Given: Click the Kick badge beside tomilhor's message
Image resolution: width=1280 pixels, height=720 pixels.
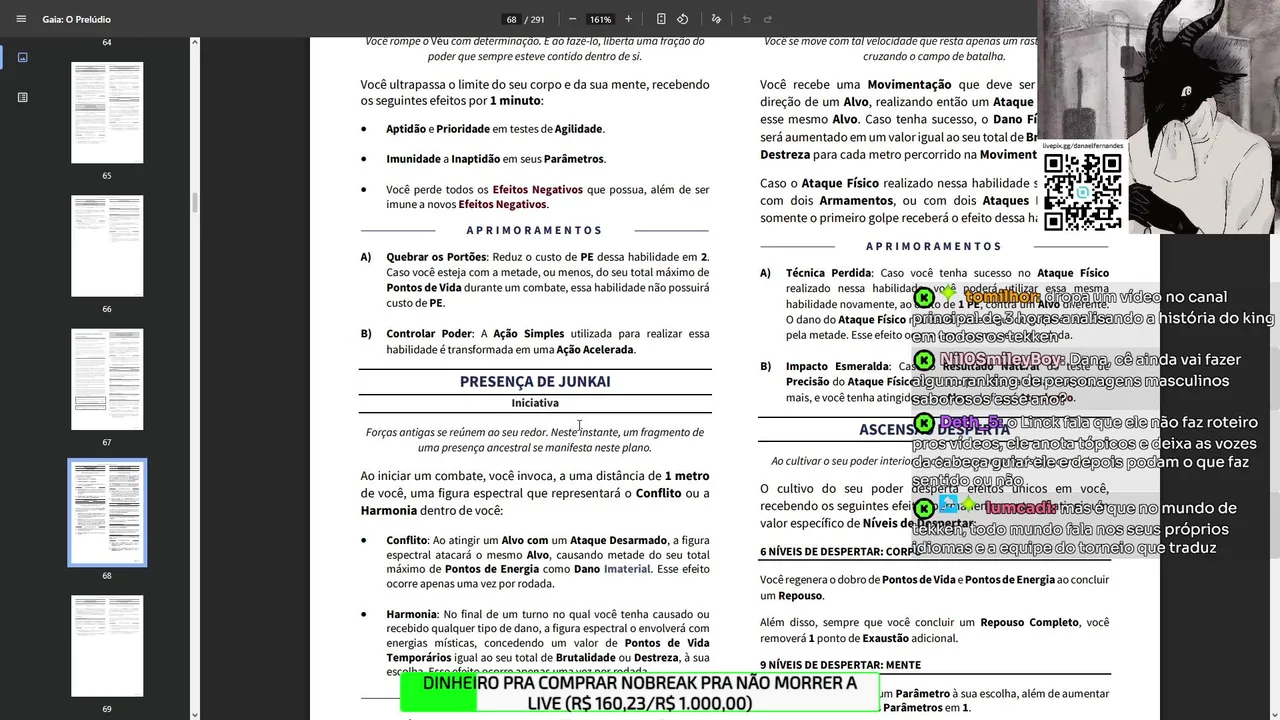Looking at the screenshot, I should [924, 298].
